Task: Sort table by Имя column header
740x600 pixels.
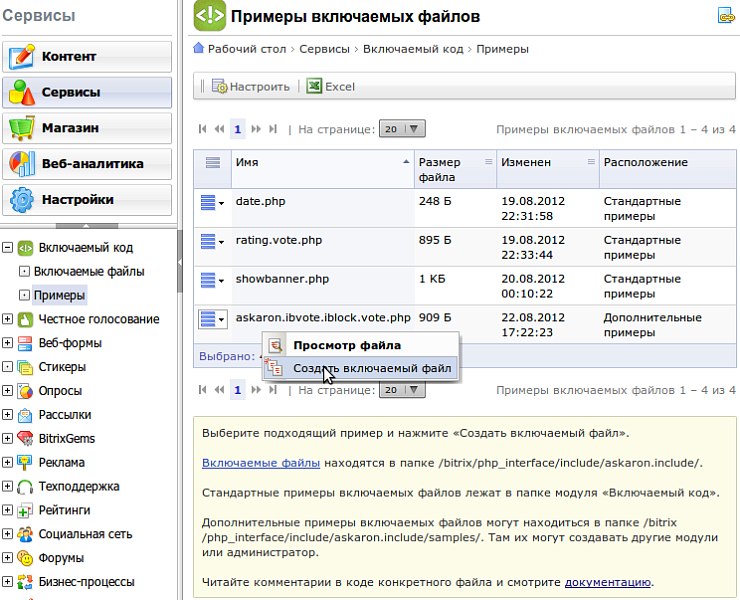Action: point(322,162)
